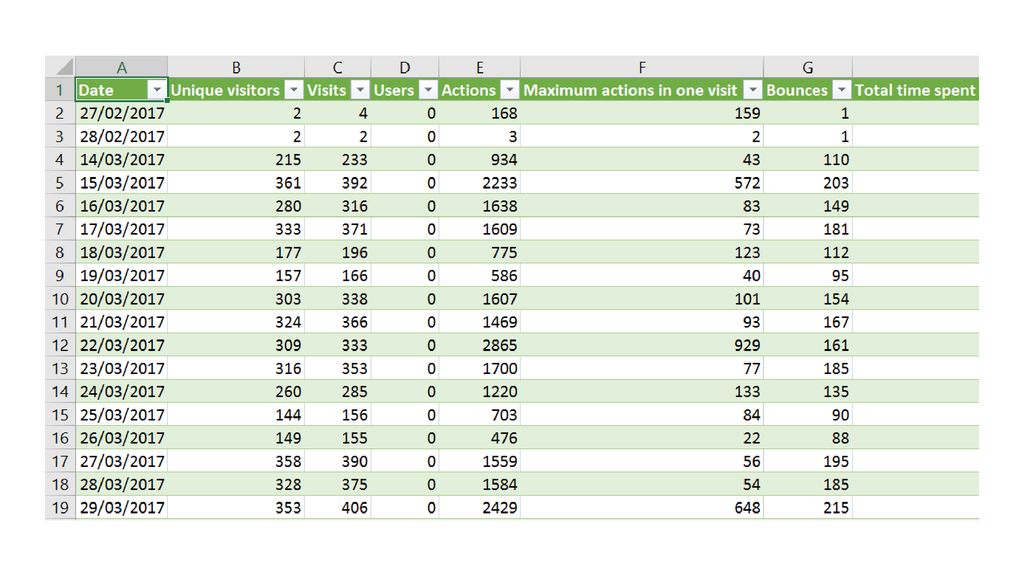Click the Date header cell
This screenshot has width=1024, height=576.
click(x=121, y=89)
